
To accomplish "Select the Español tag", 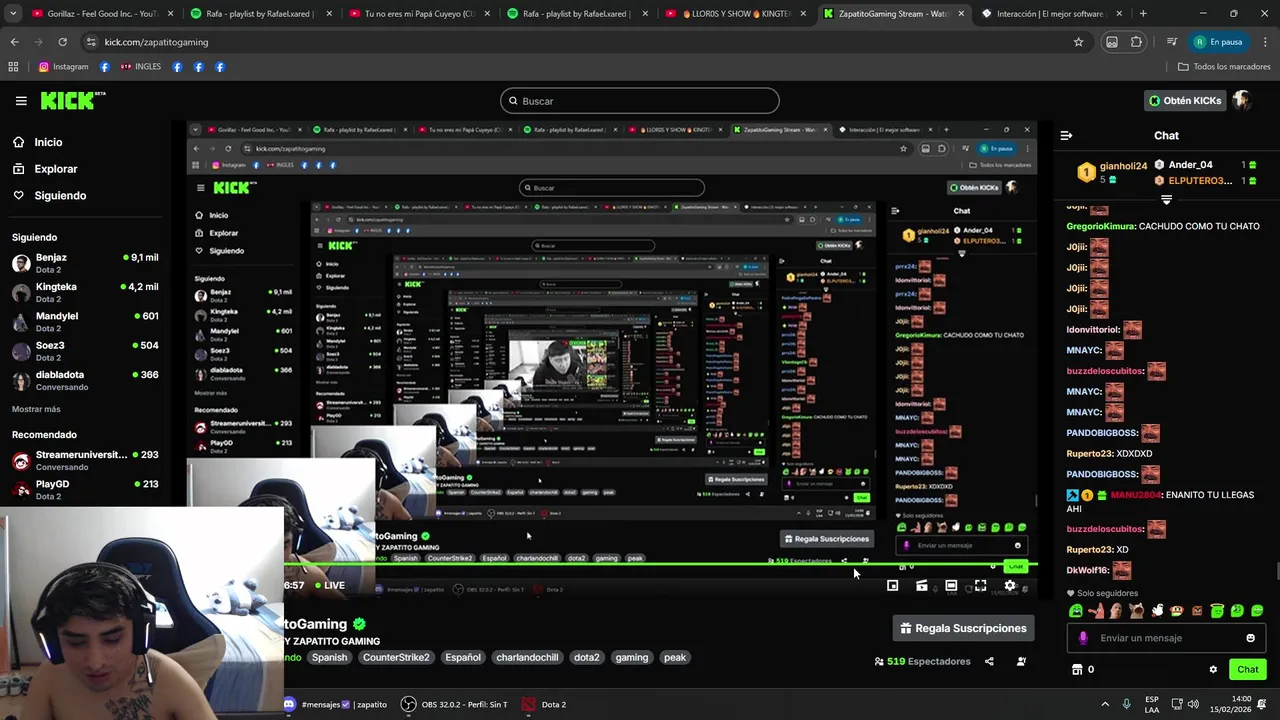I will click(x=463, y=657).
